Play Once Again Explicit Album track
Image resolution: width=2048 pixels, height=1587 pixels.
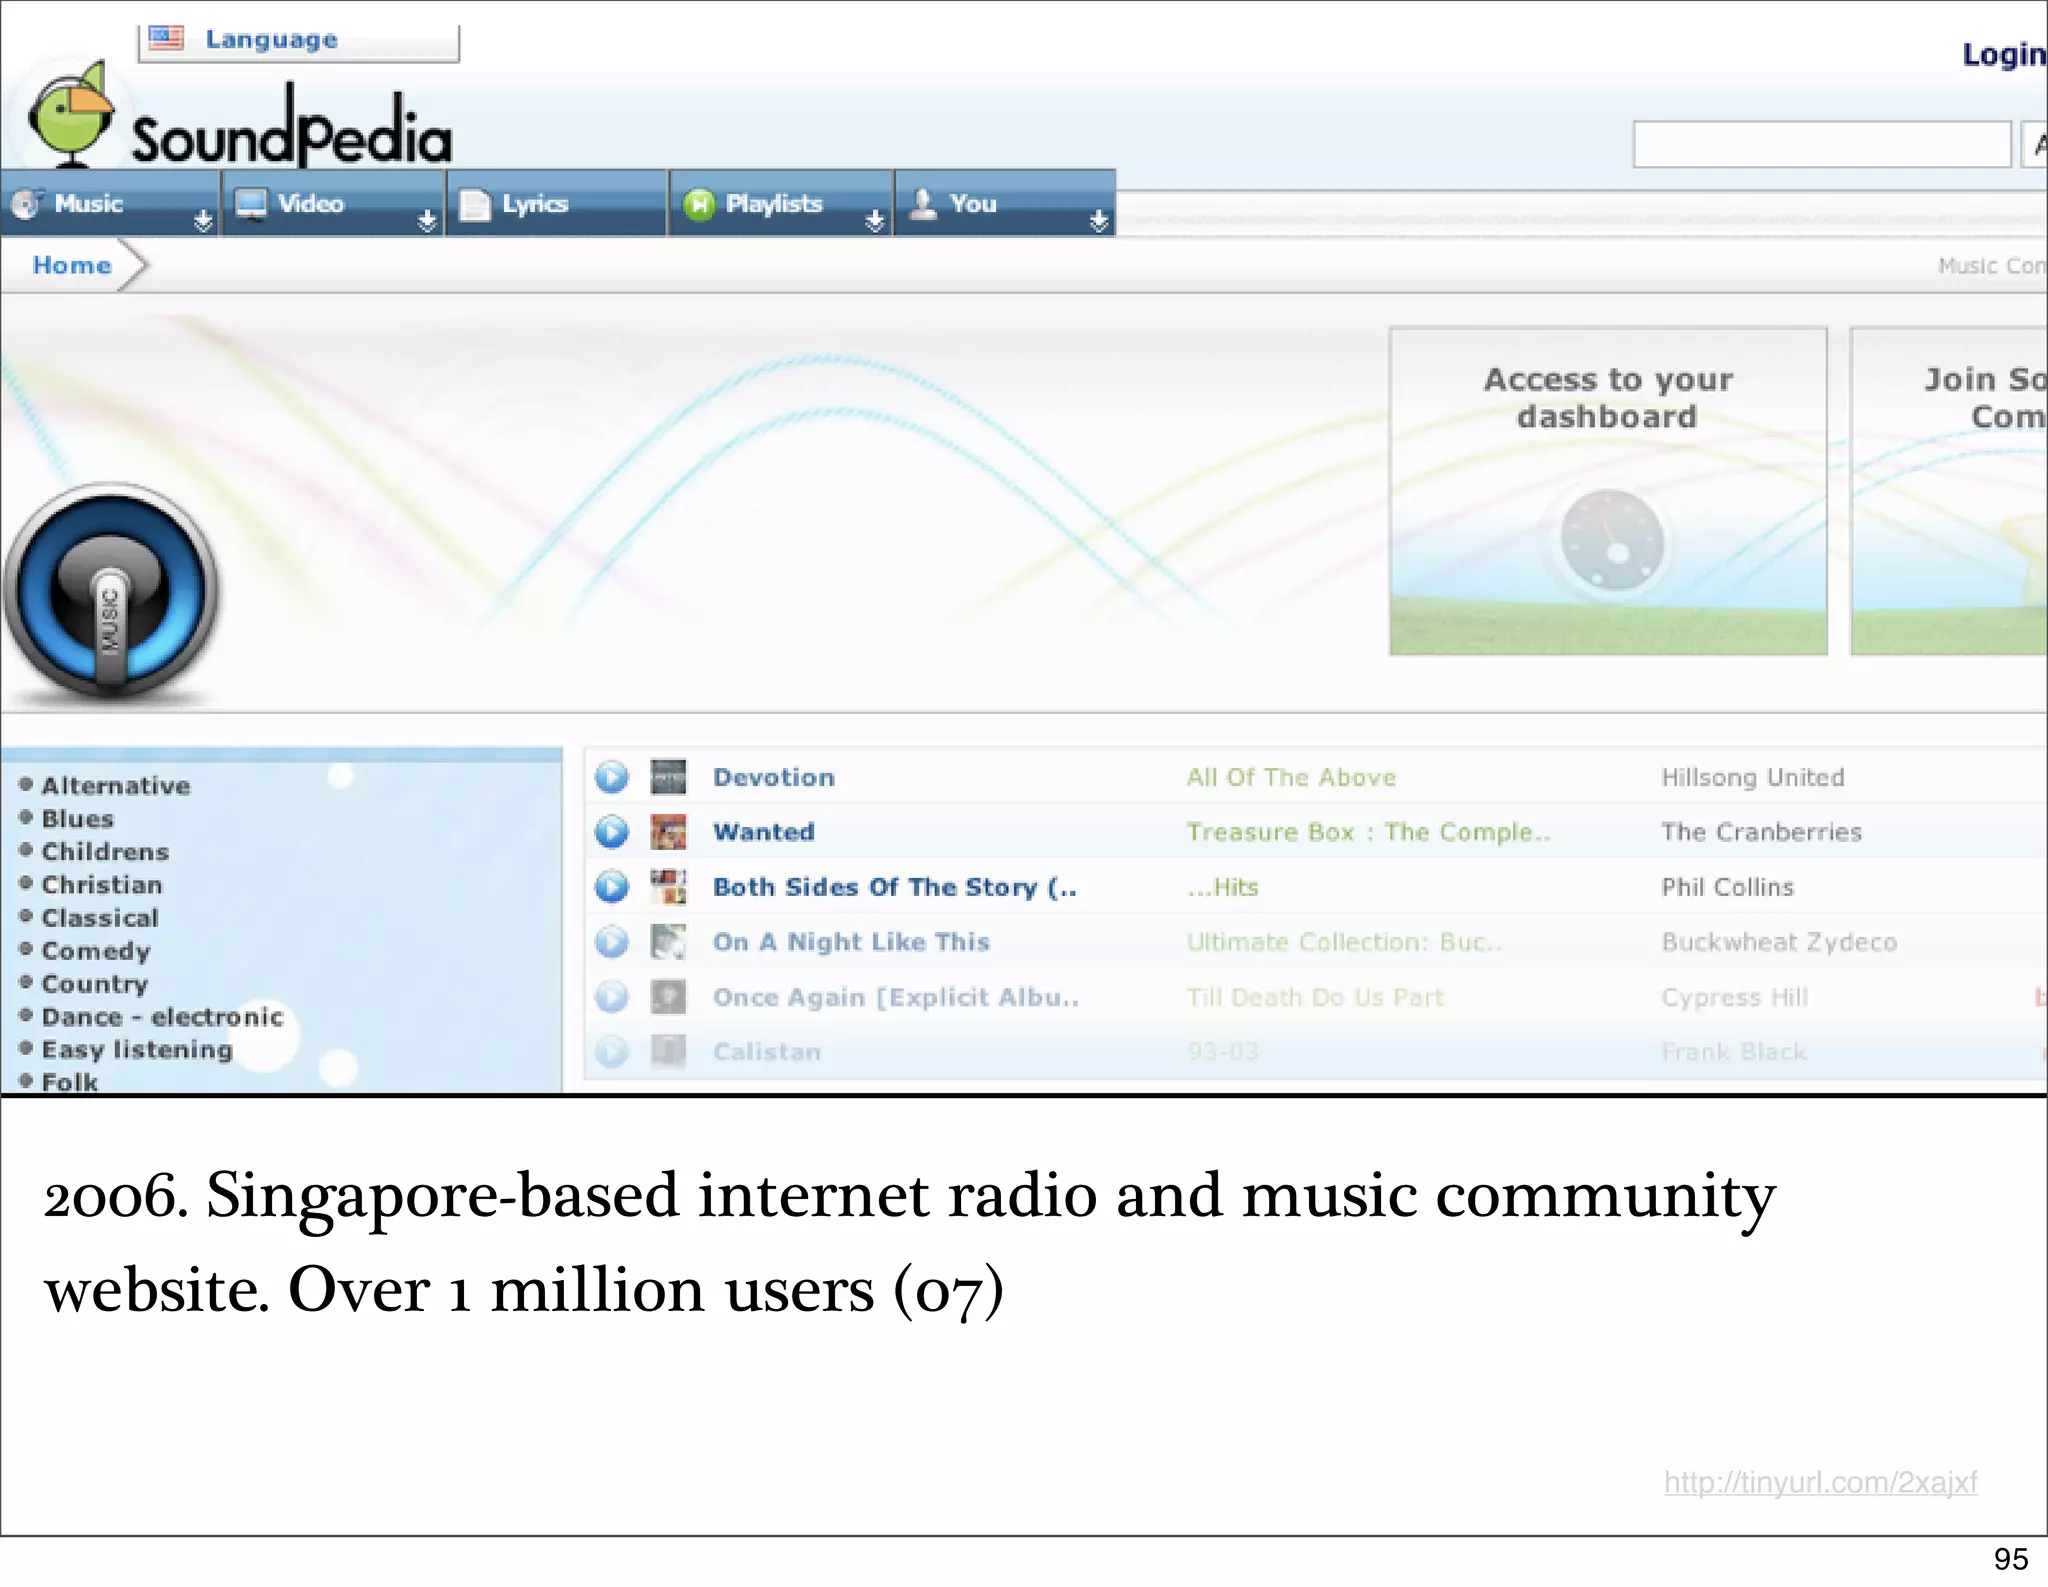click(x=612, y=997)
